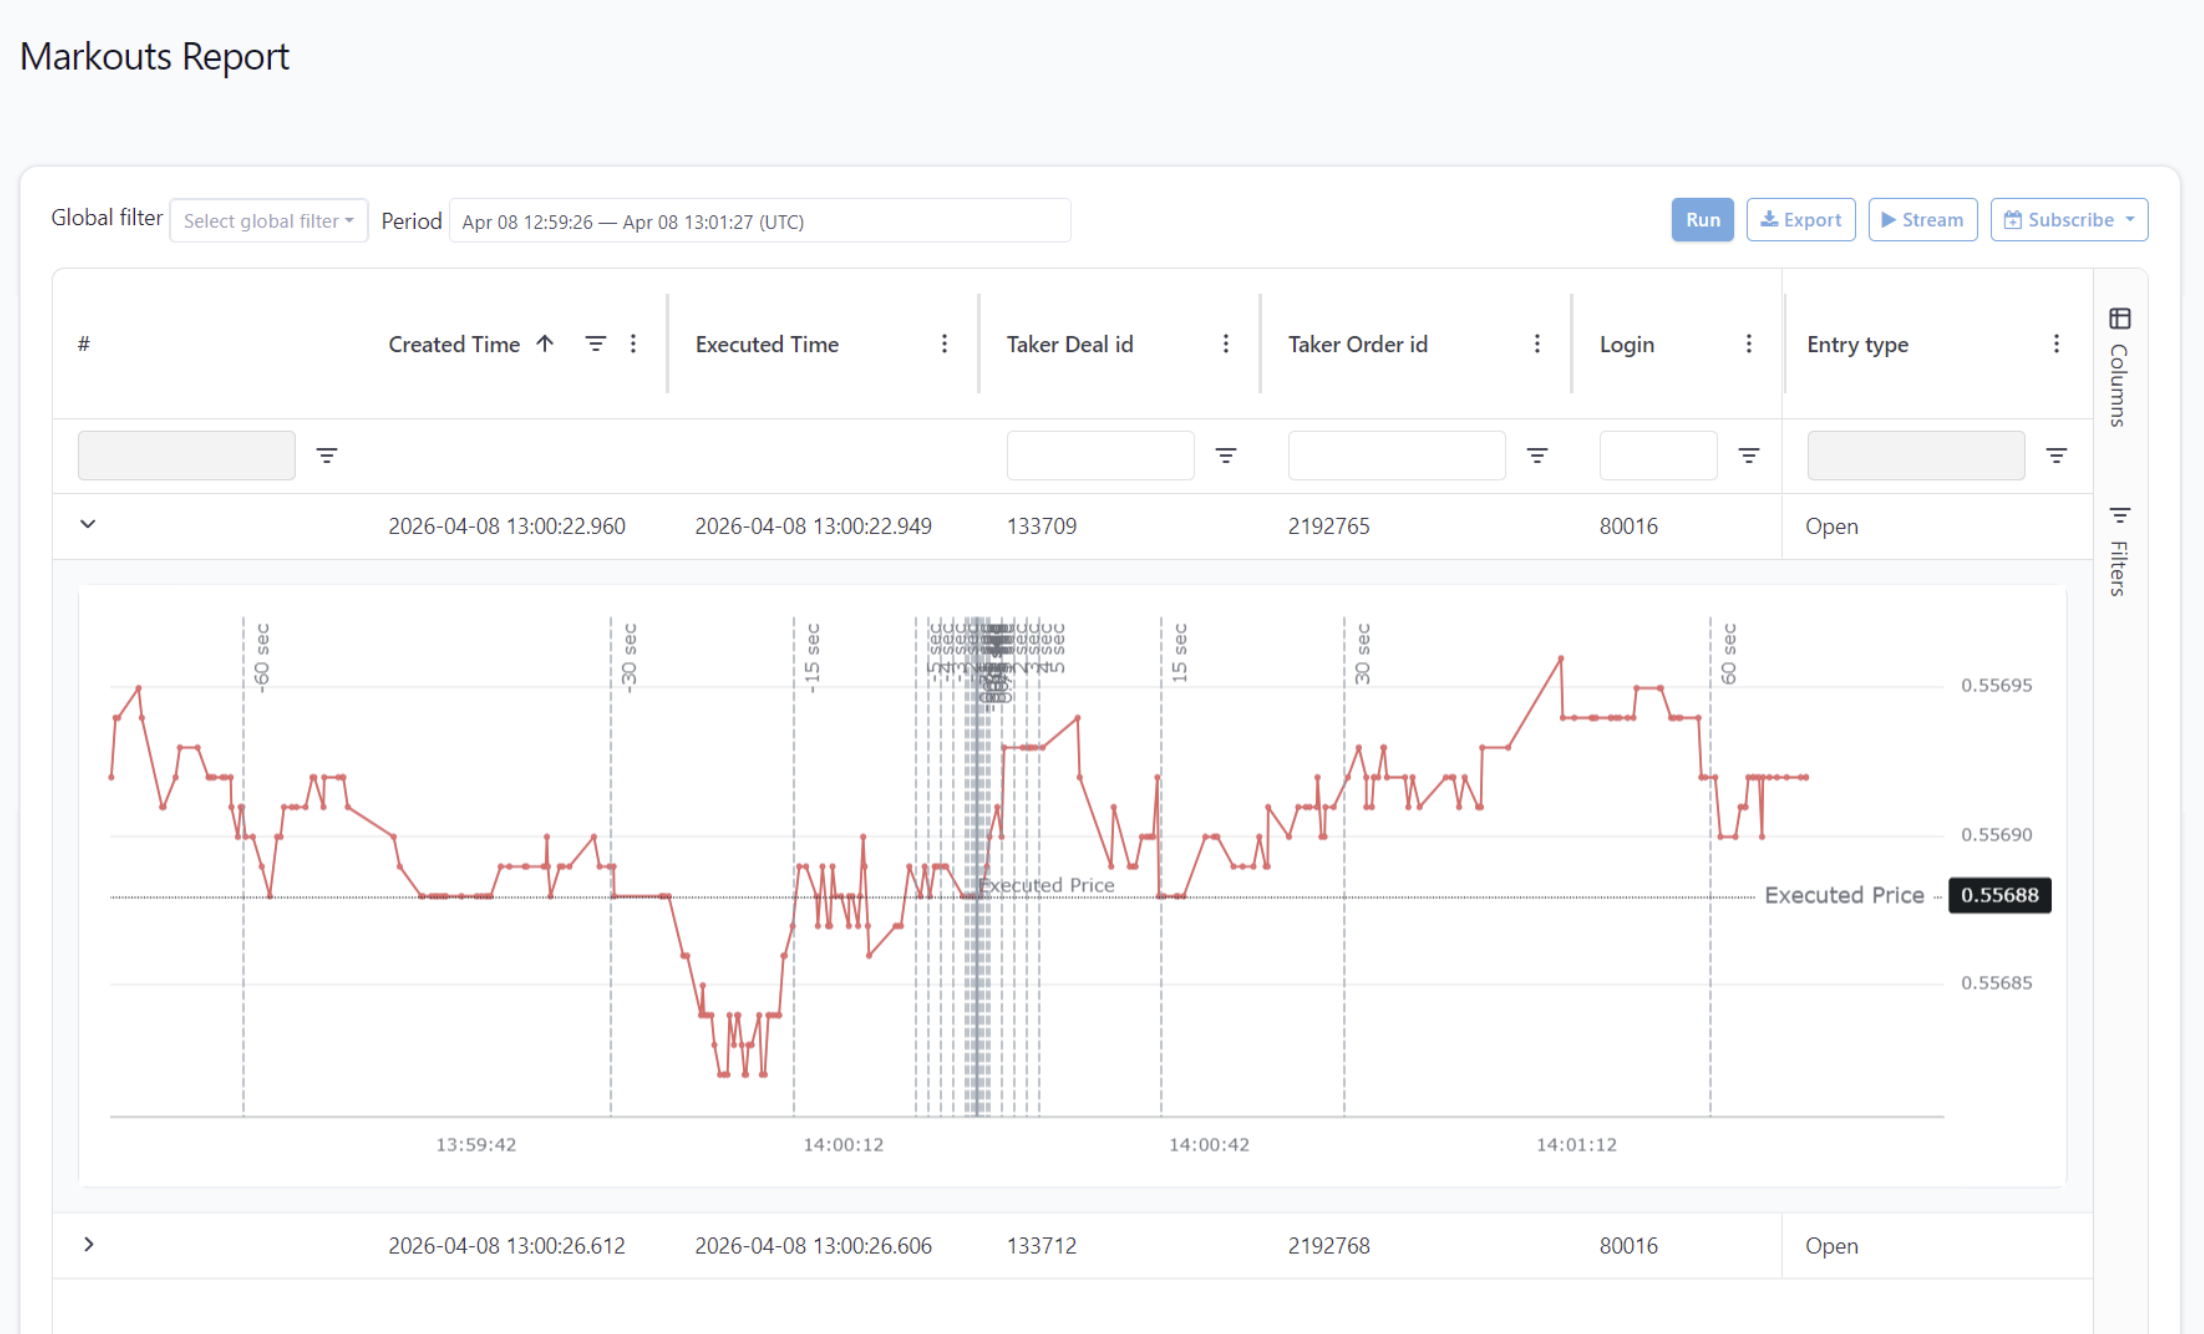
Task: Click filter icon next to # filter box
Action: pyautogui.click(x=326, y=456)
